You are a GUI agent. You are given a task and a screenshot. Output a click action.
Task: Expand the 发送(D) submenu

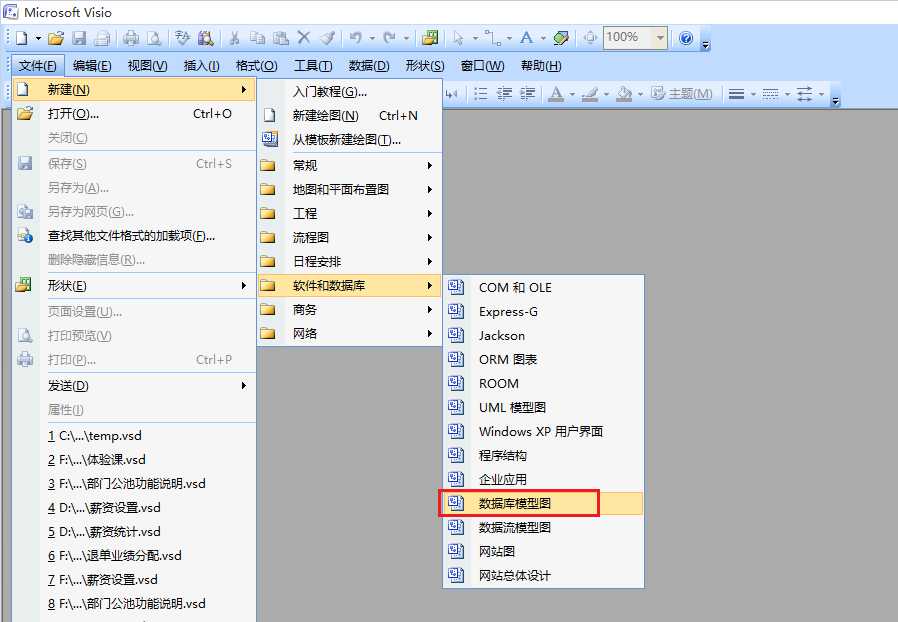134,386
